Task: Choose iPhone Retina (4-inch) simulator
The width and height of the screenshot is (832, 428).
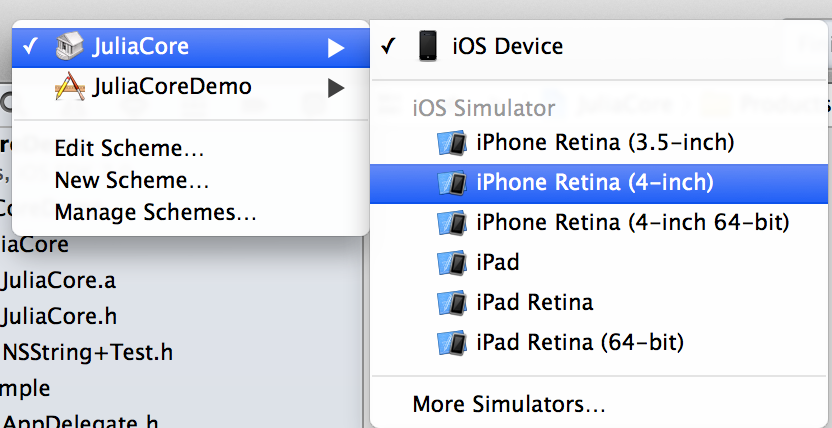Action: click(599, 183)
